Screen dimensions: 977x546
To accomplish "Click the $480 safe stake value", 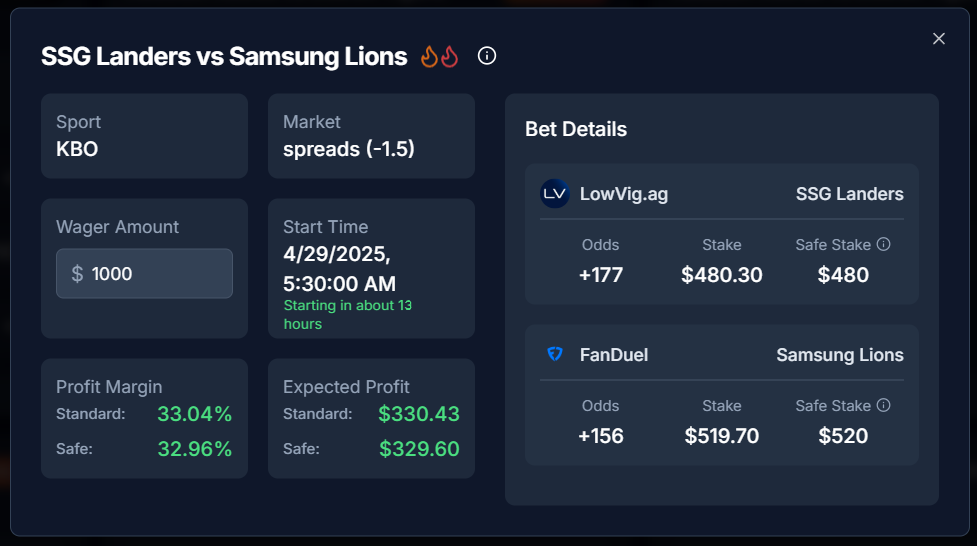I will click(843, 275).
